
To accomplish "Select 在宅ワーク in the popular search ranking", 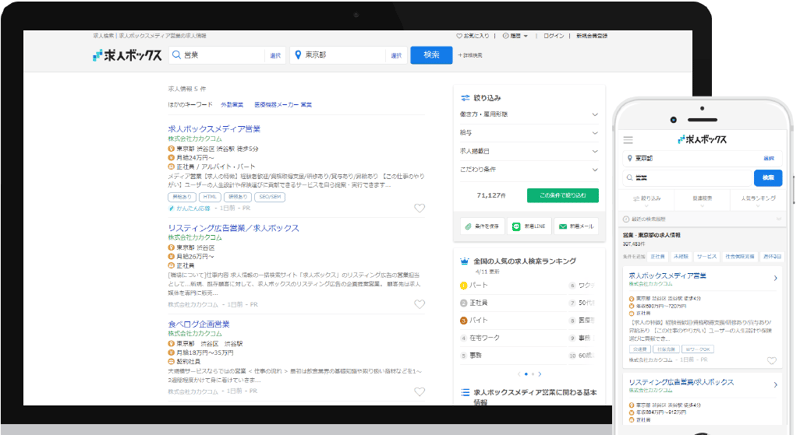I will (x=484, y=338).
